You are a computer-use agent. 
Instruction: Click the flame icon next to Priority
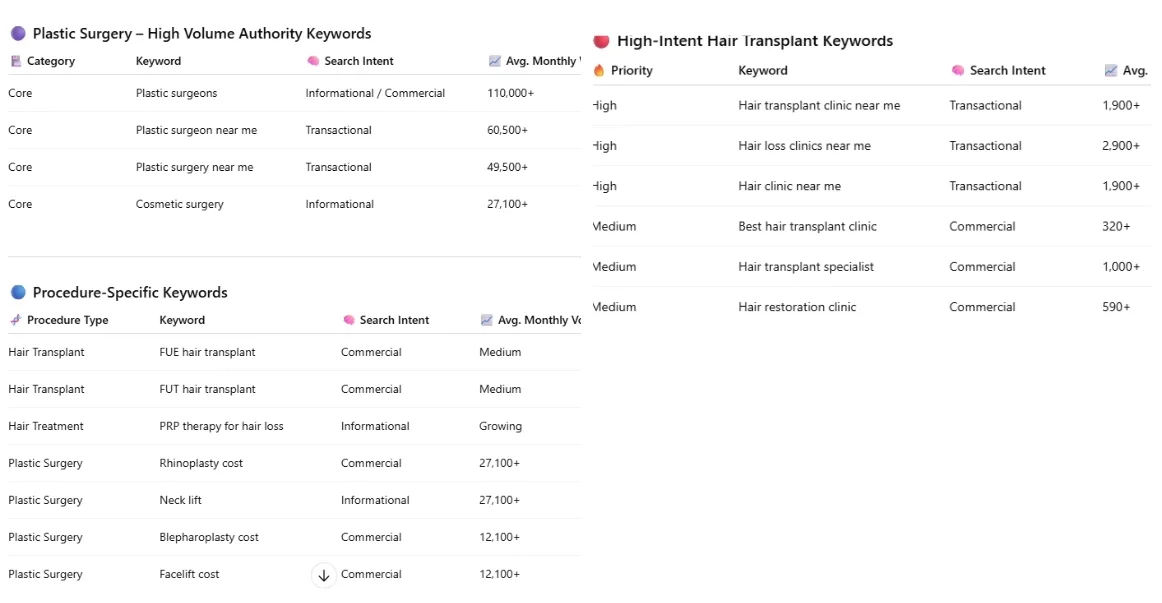(x=599, y=70)
